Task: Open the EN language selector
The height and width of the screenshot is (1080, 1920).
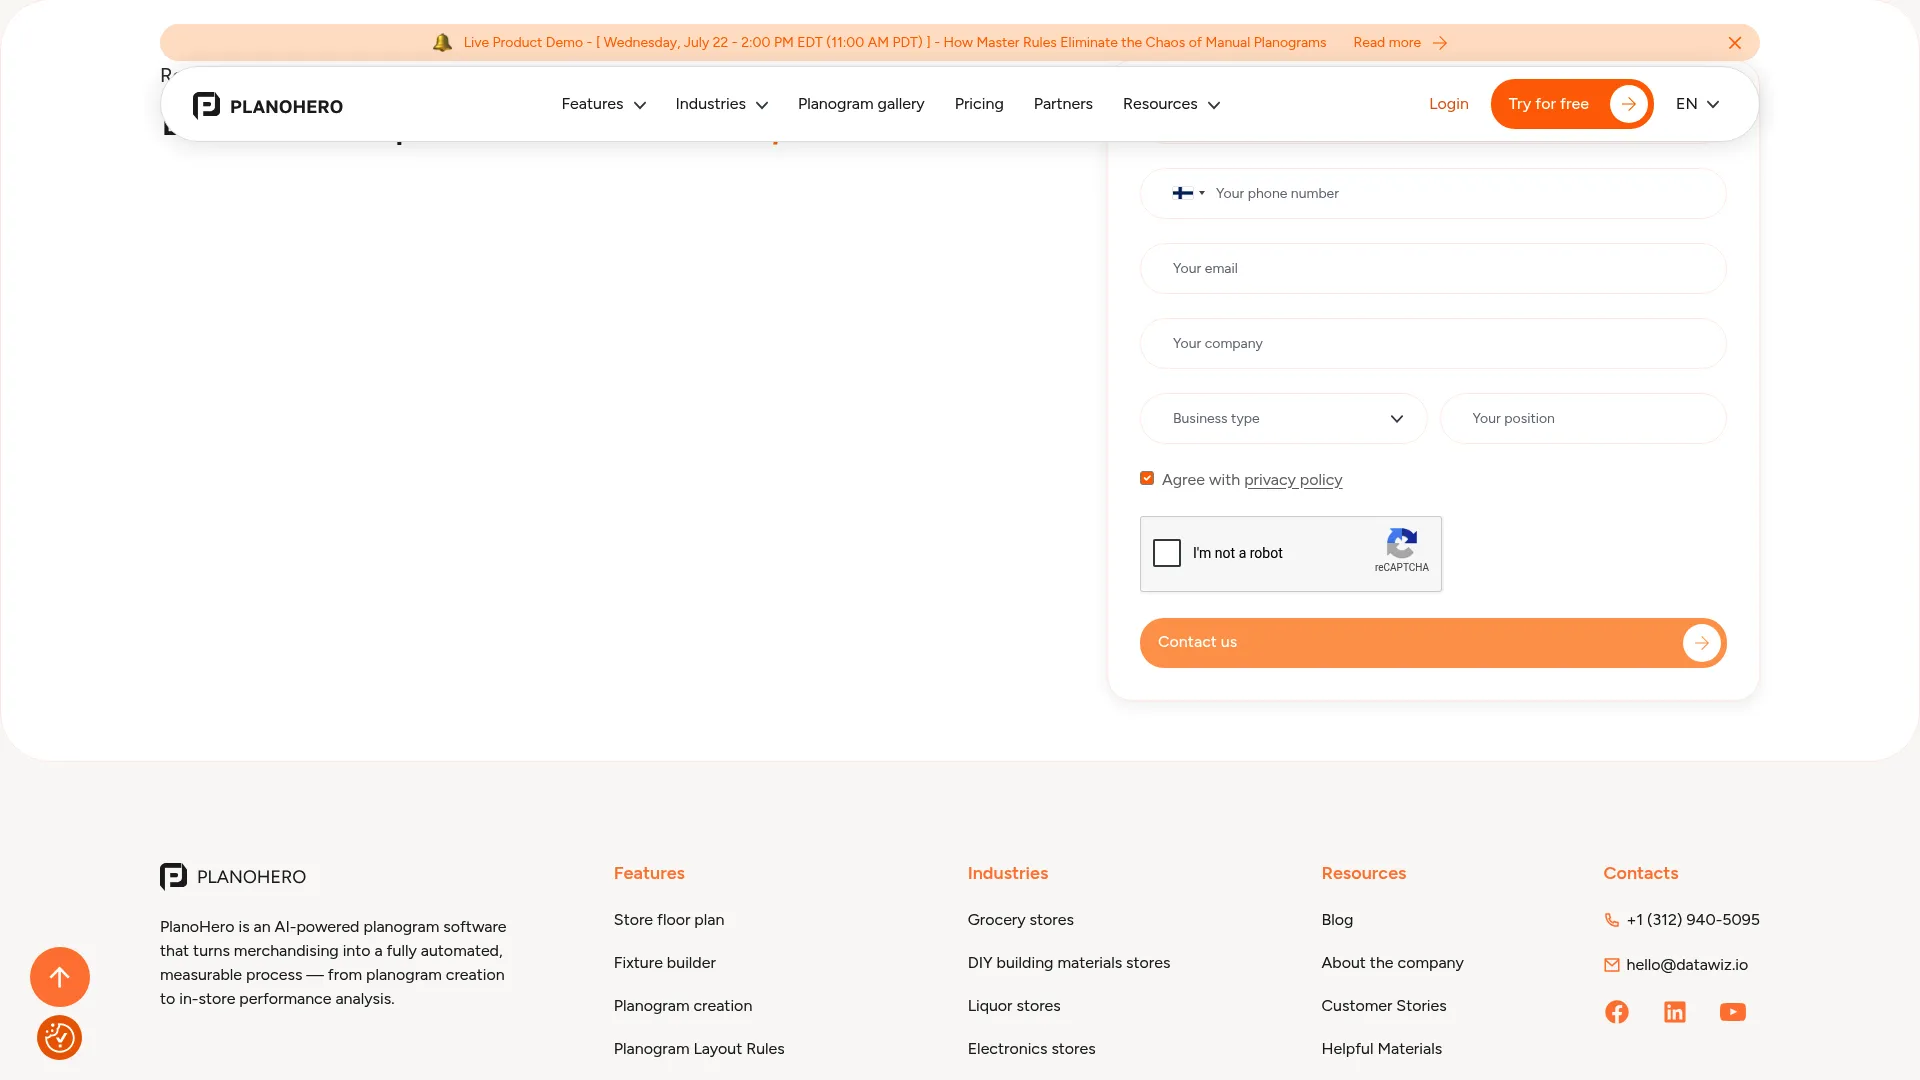Action: 1697,104
